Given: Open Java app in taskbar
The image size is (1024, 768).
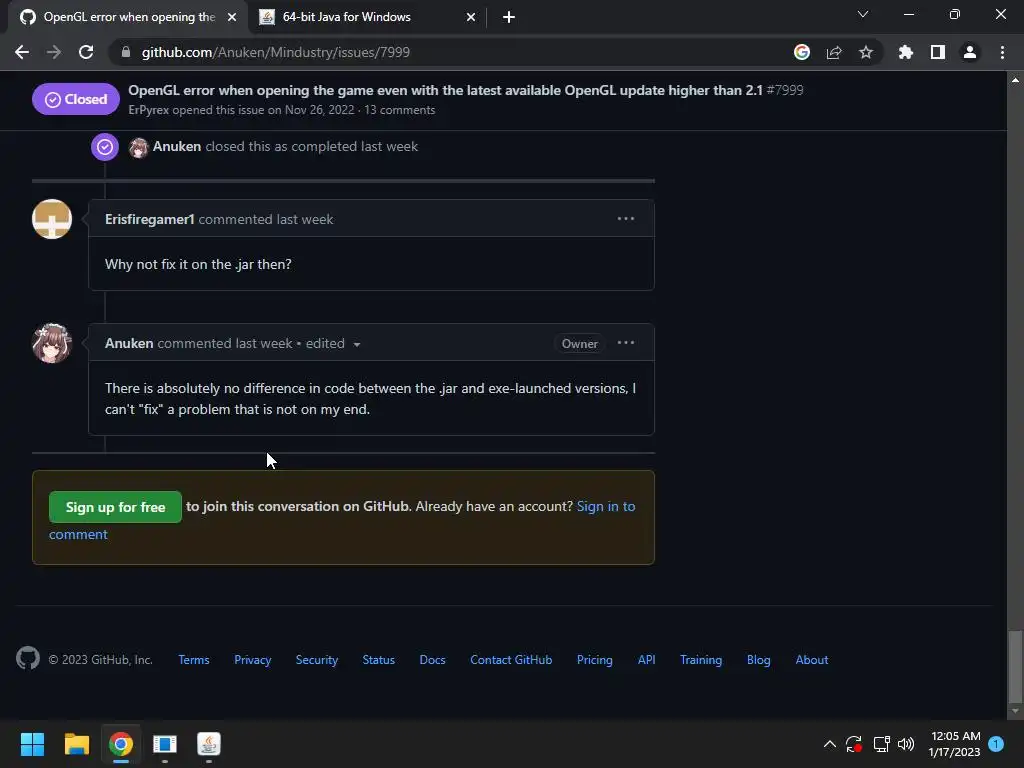Looking at the screenshot, I should (x=209, y=744).
